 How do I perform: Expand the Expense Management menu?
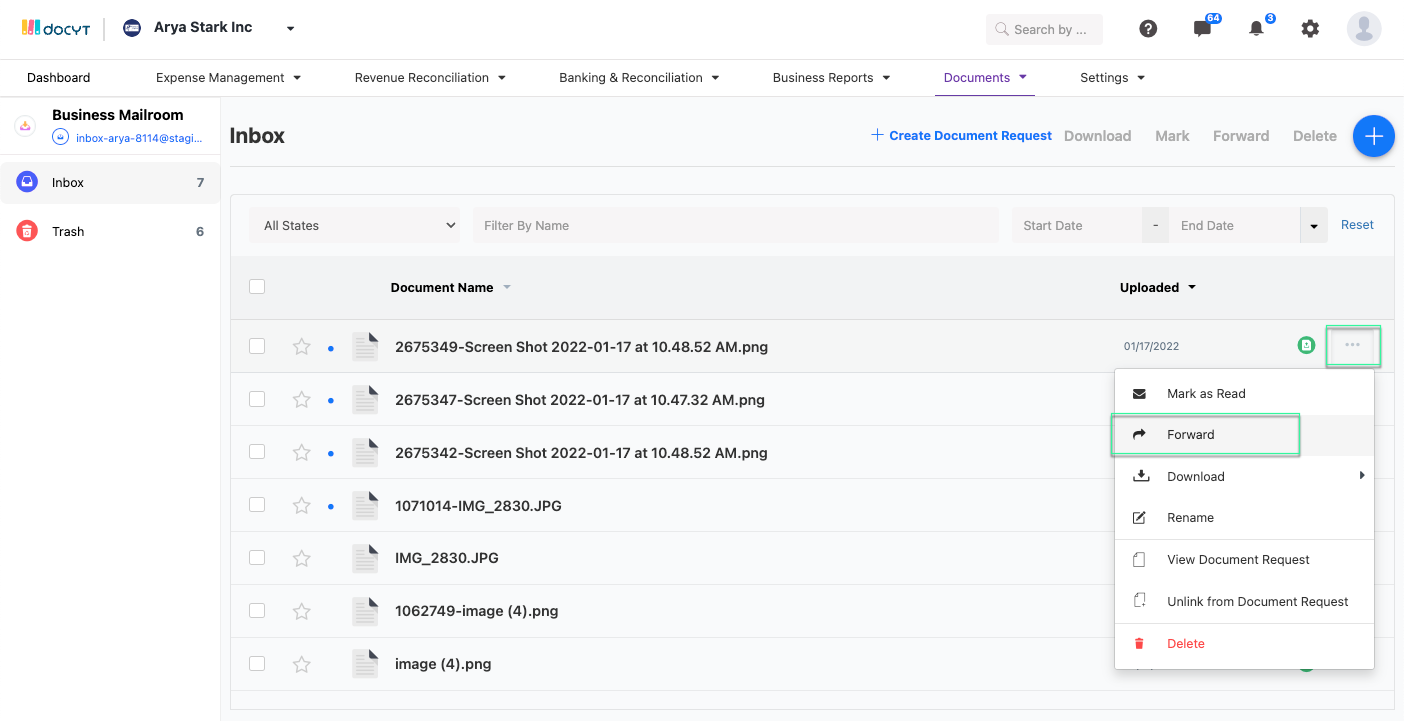tap(228, 78)
